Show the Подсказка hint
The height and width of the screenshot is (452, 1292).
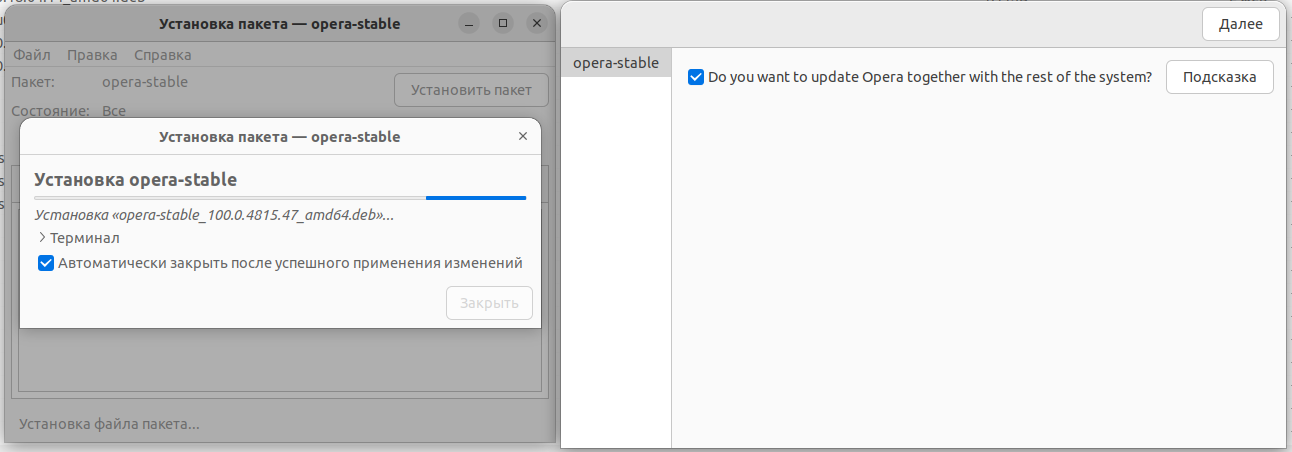(x=1219, y=77)
